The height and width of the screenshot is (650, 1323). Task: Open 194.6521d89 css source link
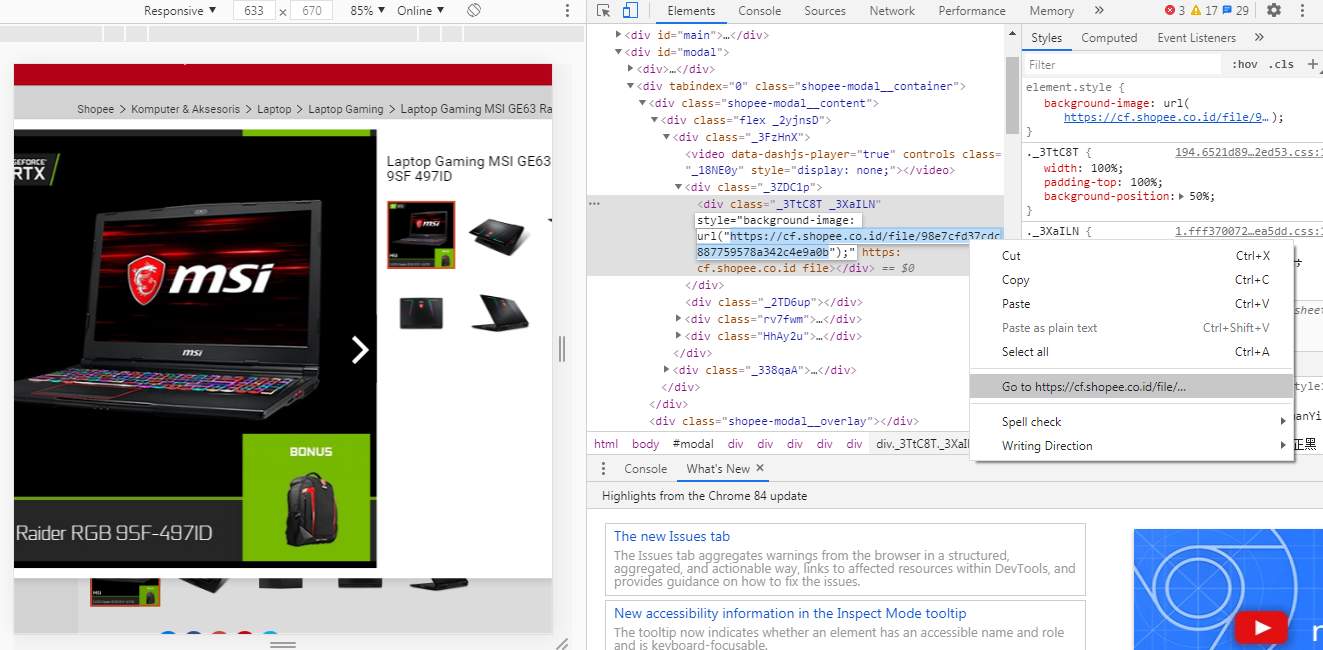pyautogui.click(x=1248, y=152)
